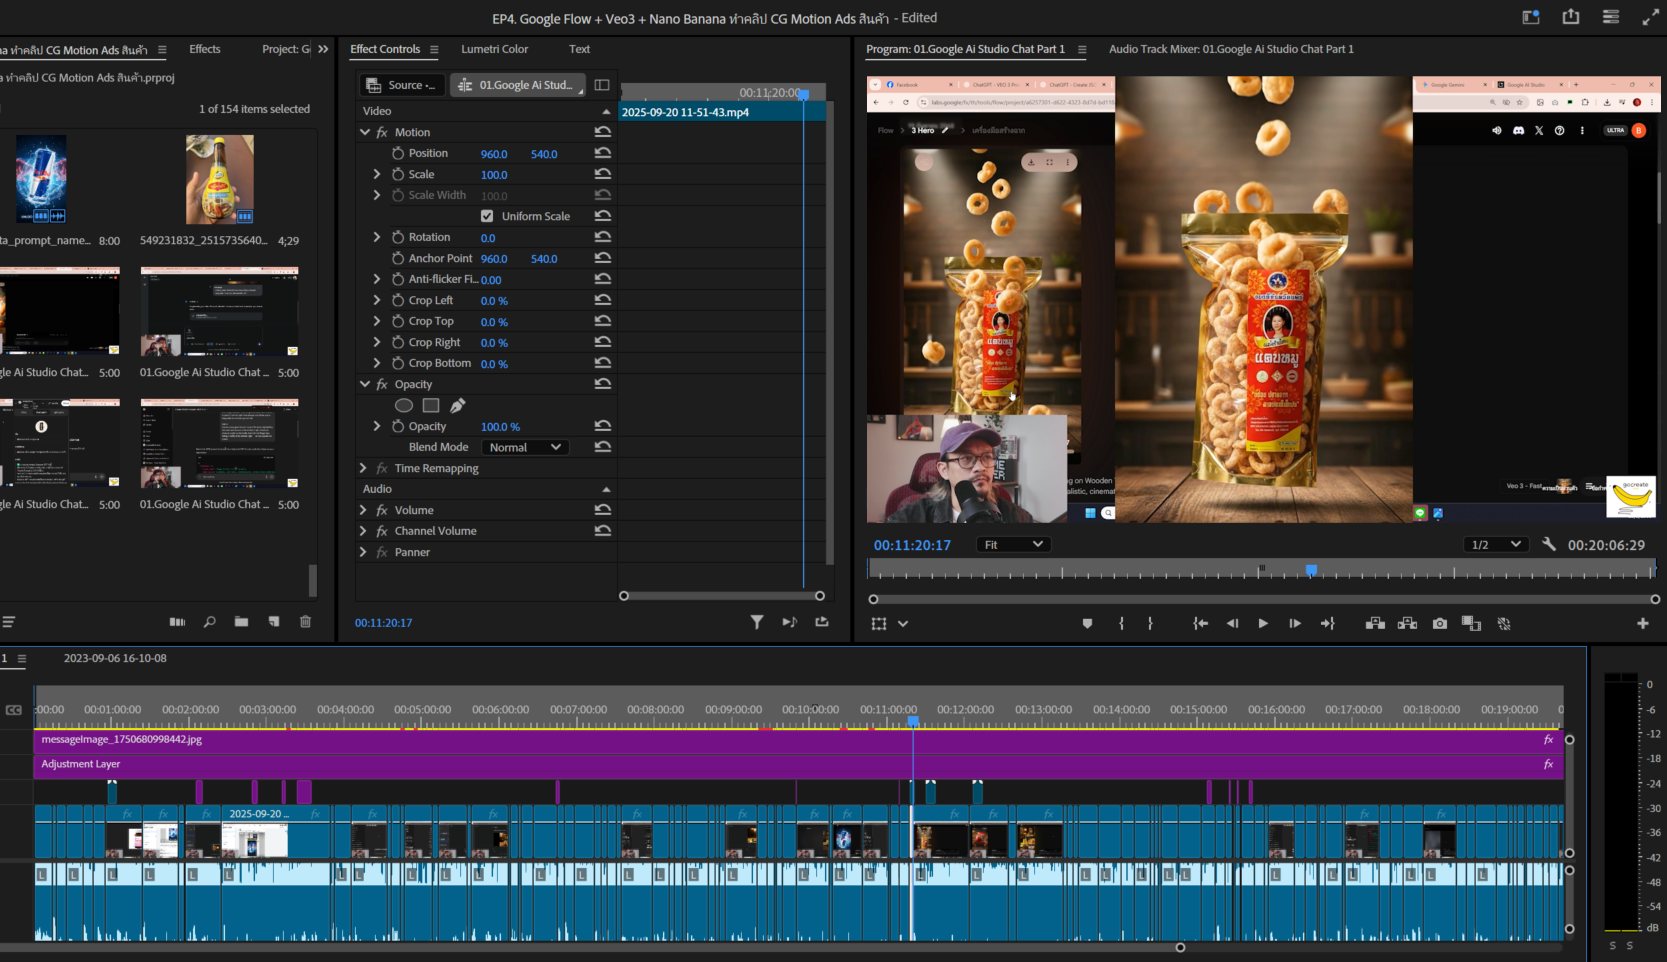Toggle the Opacity fx effect on/off
Screen dimensions: 1667x962
point(382,384)
